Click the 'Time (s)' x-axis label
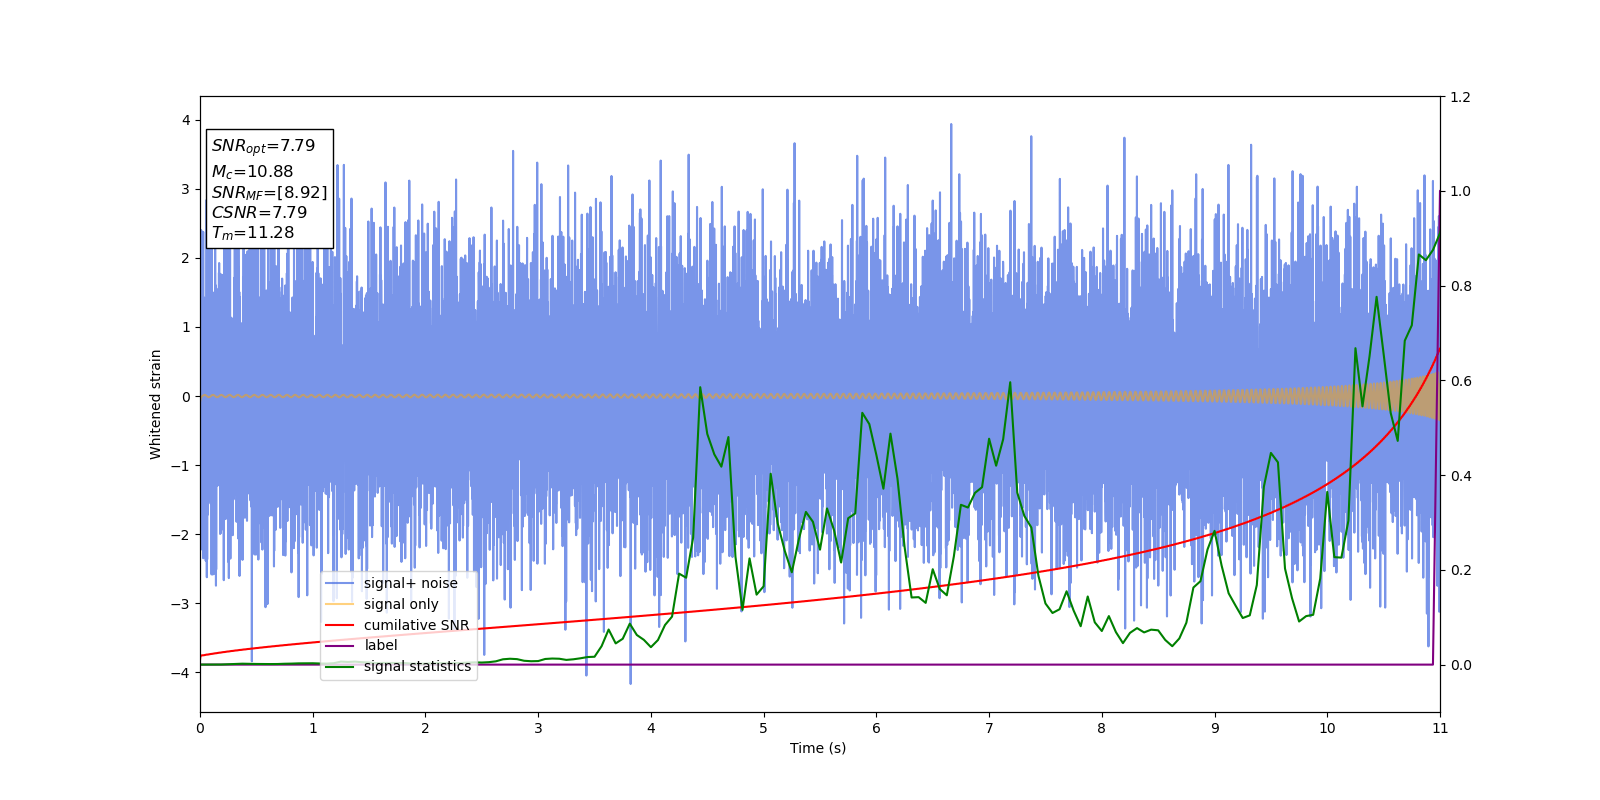Image resolution: width=1600 pixels, height=800 pixels. click(x=818, y=748)
